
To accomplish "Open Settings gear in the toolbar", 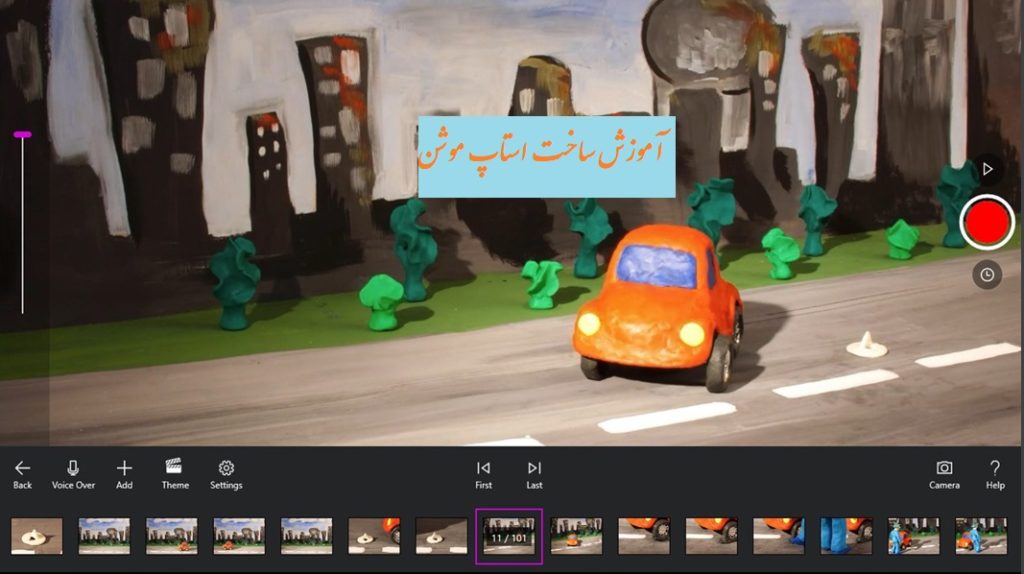I will coord(226,473).
